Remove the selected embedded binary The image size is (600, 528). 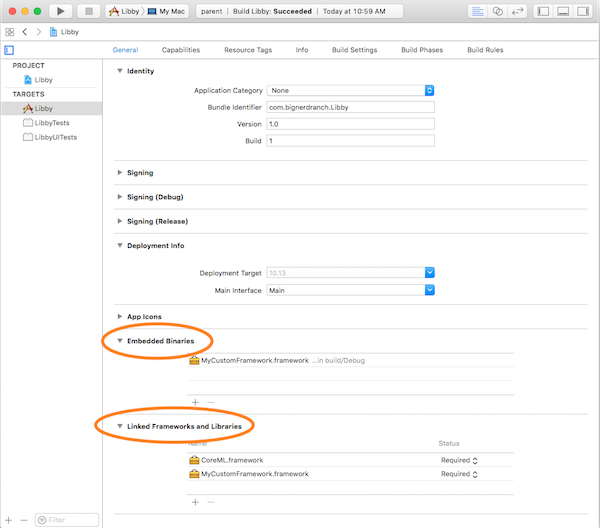211,402
